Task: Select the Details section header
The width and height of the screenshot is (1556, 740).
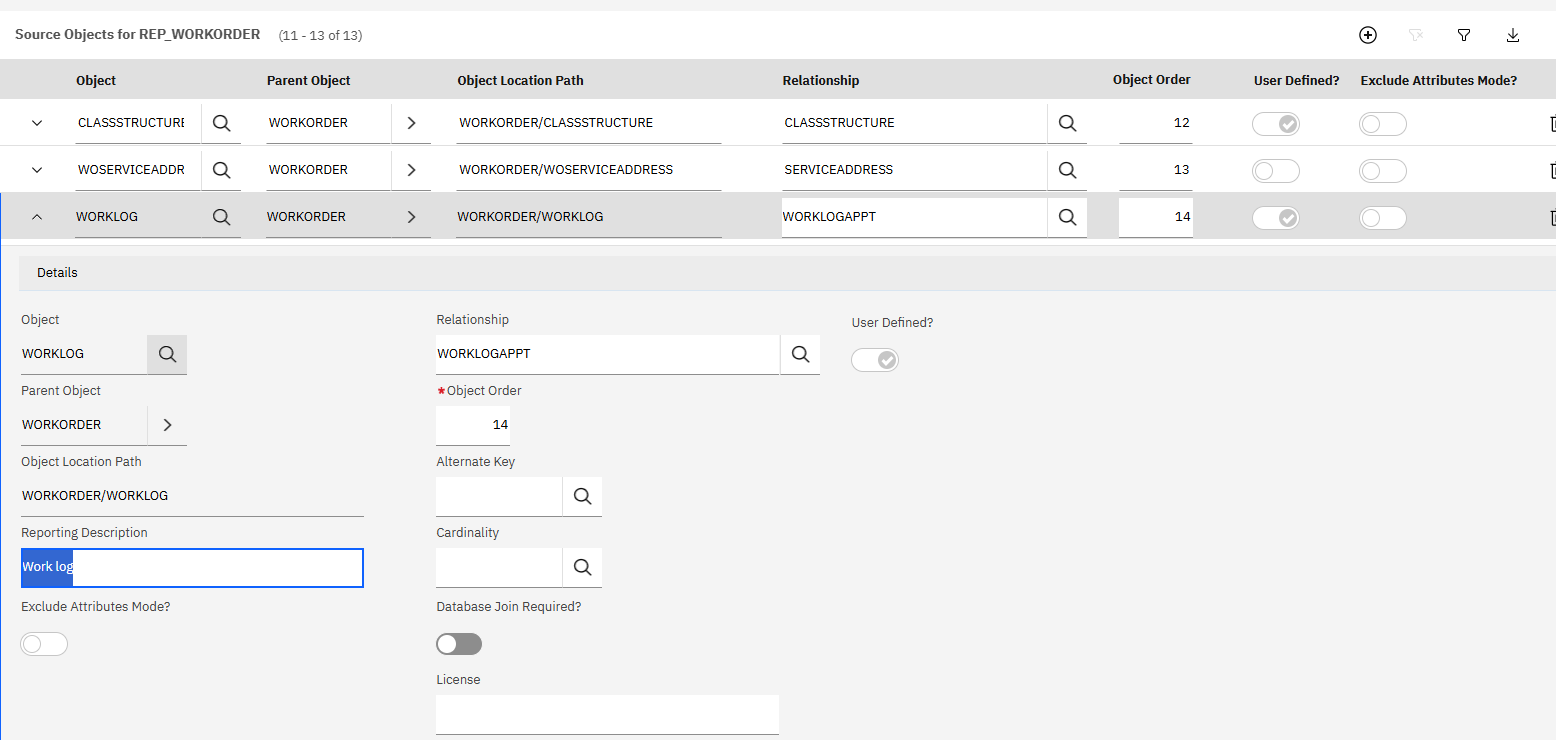Action: coord(57,272)
